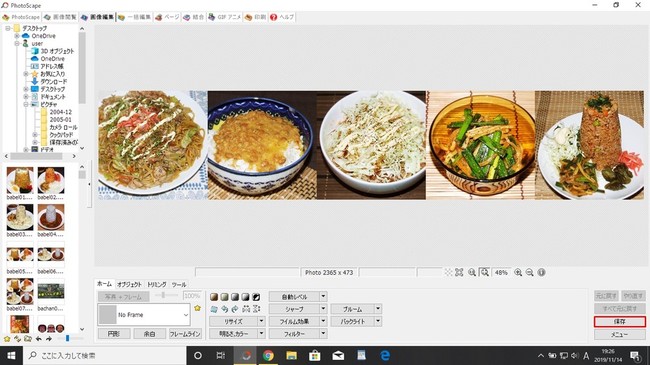The height and width of the screenshot is (365, 650).
Task: Open the バックライト dropdown arrow
Action: point(378,321)
